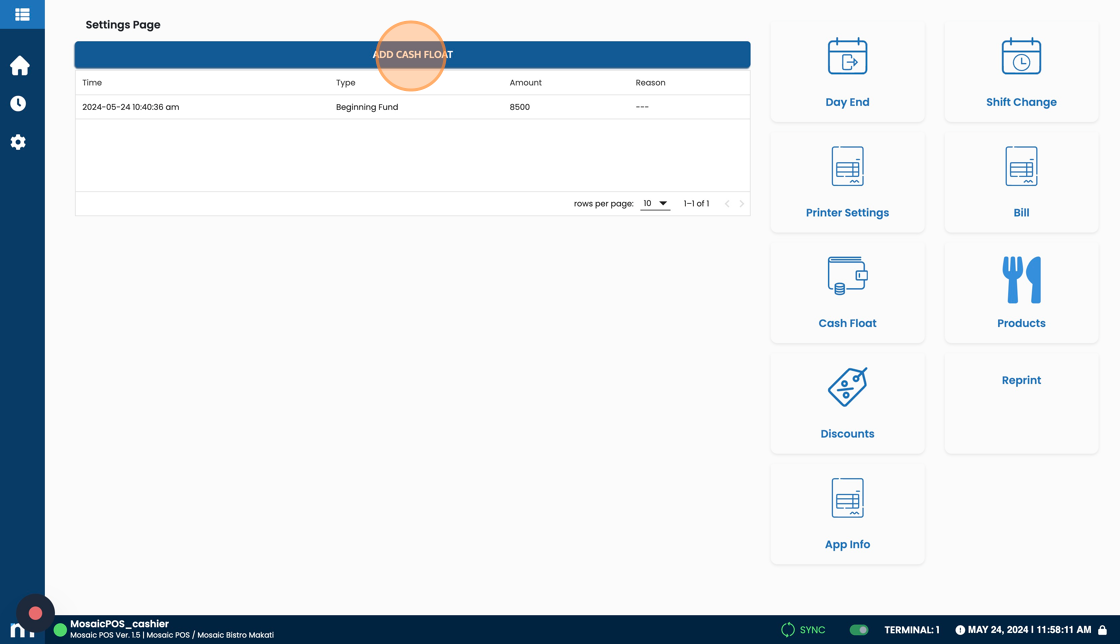Screen dimensions: 1120x644
Task: Open history via sidebar clock icon
Action: (19, 104)
